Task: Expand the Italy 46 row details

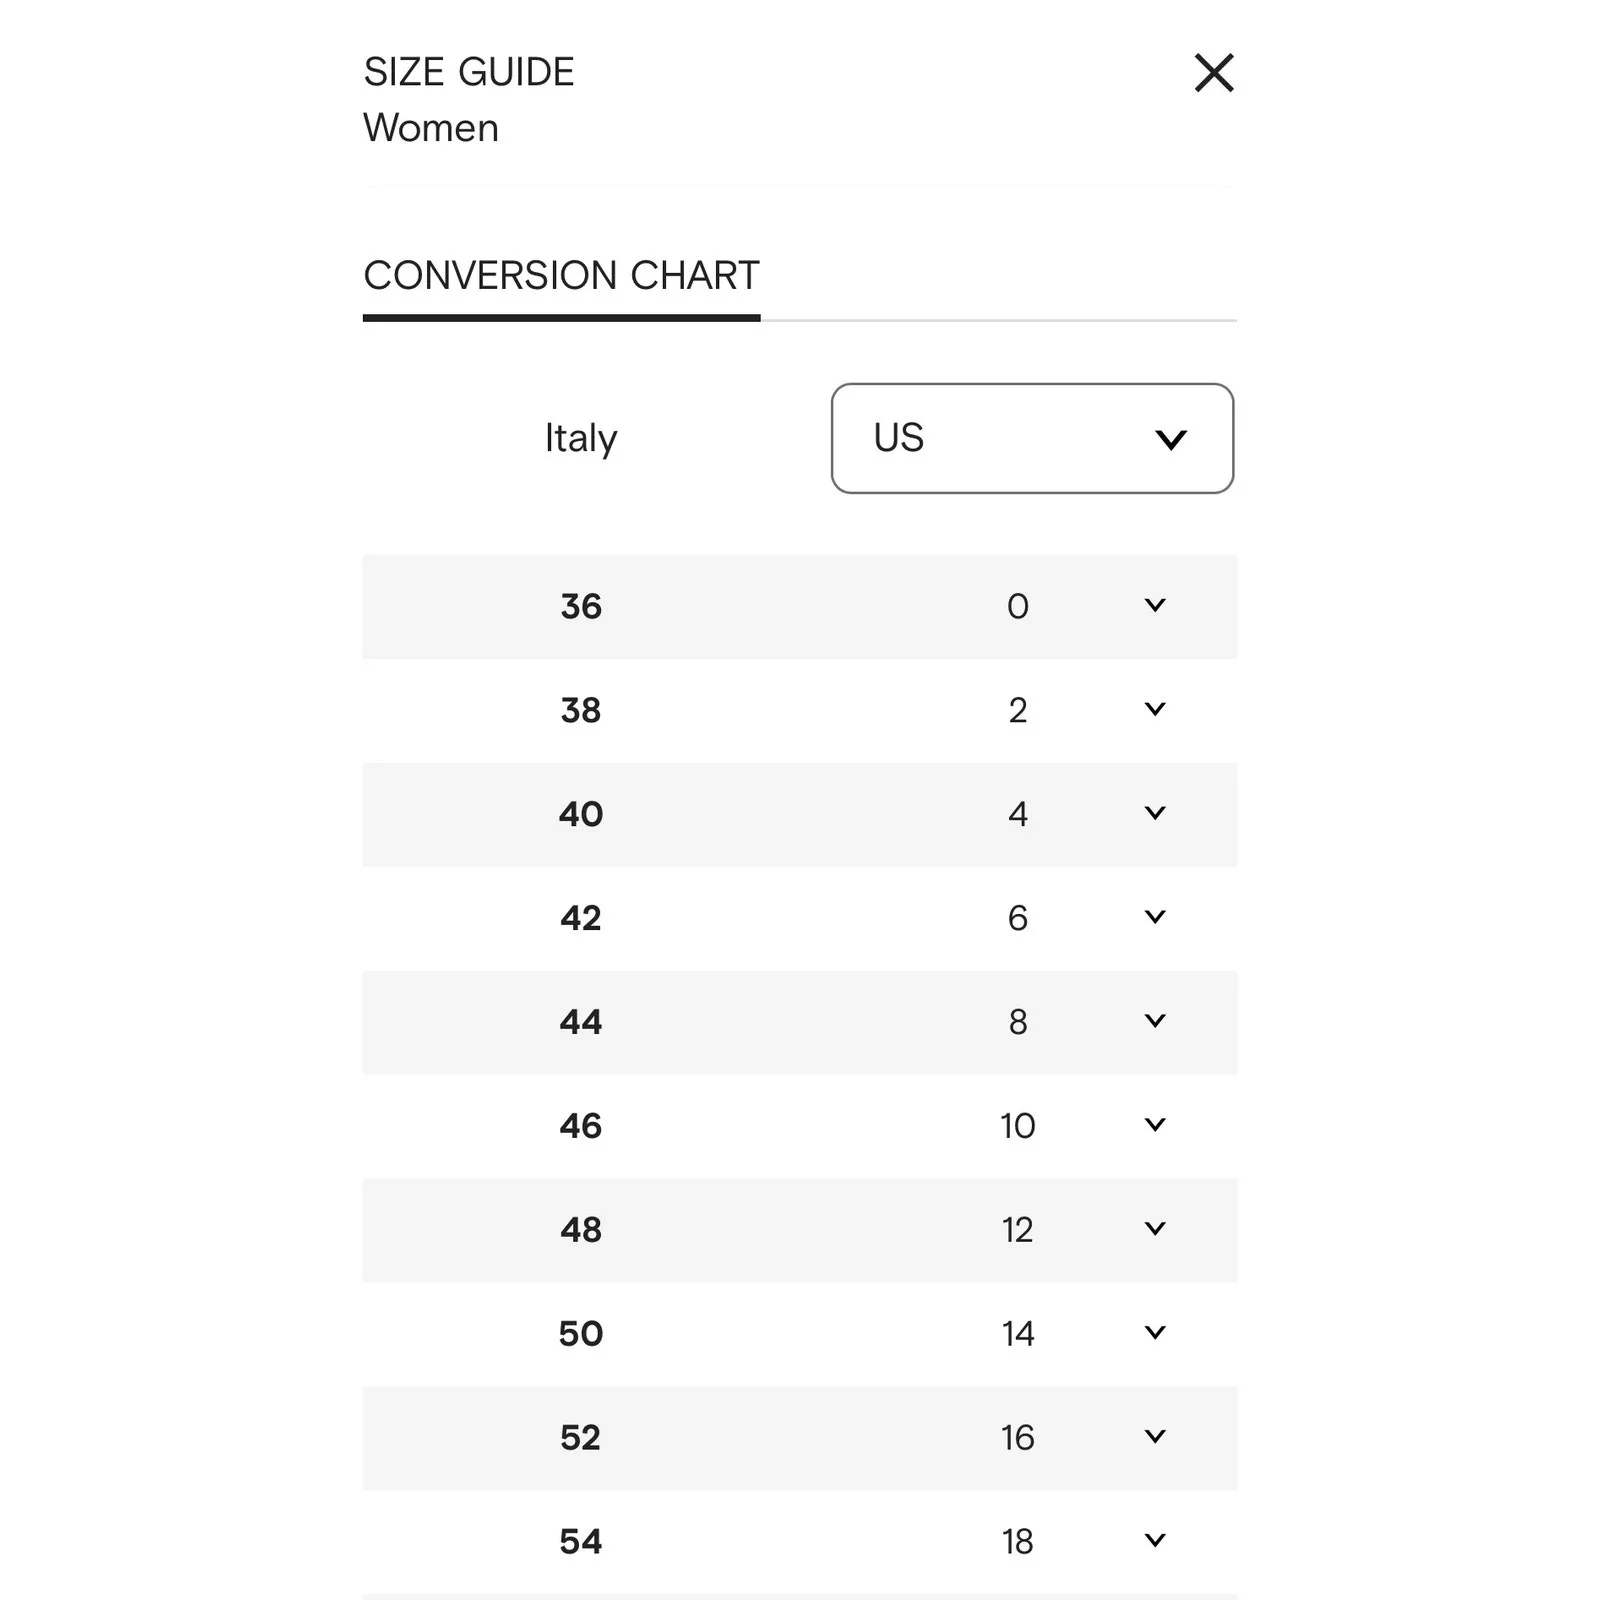Action: tap(1155, 1126)
